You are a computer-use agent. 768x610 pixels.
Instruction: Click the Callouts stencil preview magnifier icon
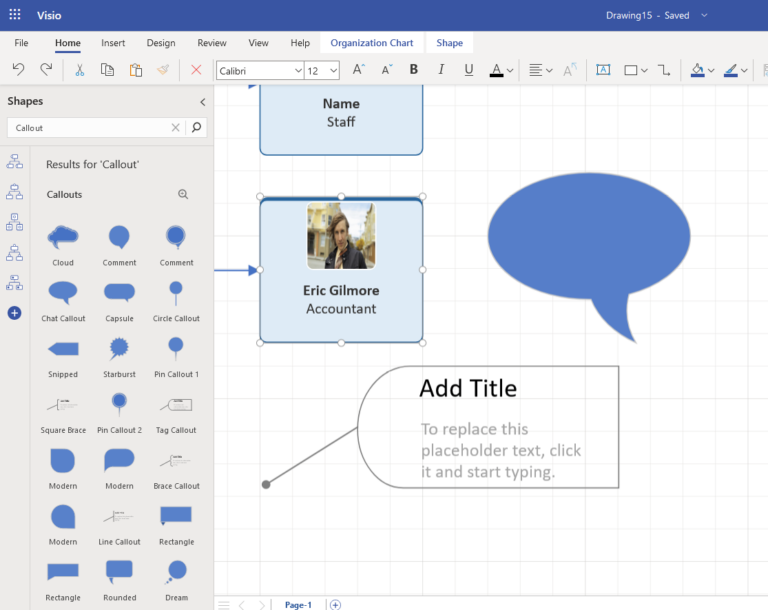[183, 194]
